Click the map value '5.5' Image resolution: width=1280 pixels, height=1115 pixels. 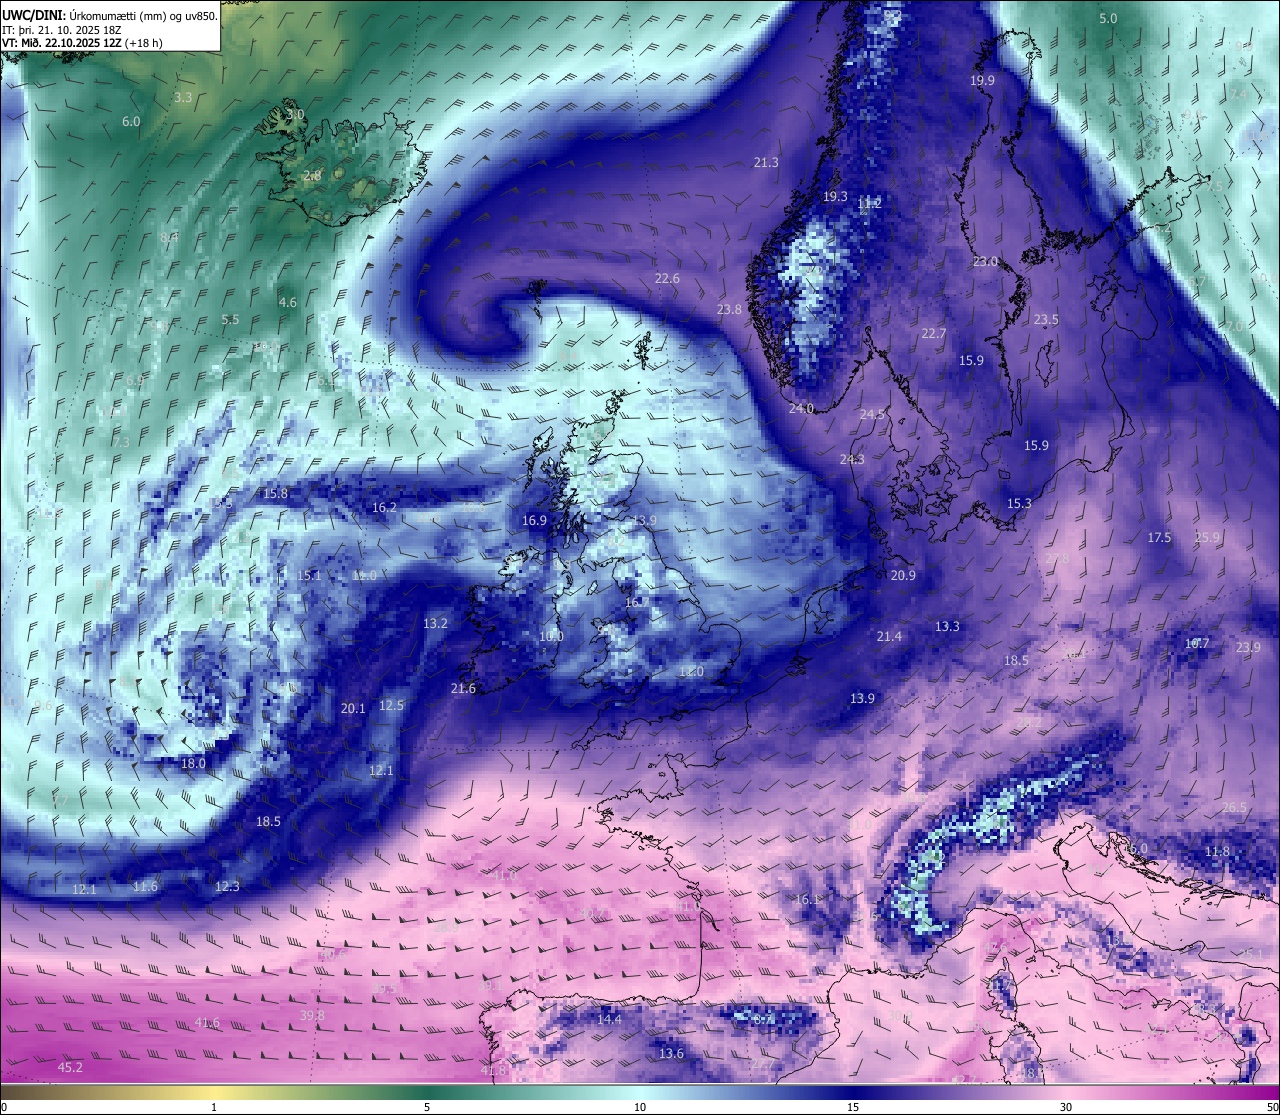[x=230, y=319]
